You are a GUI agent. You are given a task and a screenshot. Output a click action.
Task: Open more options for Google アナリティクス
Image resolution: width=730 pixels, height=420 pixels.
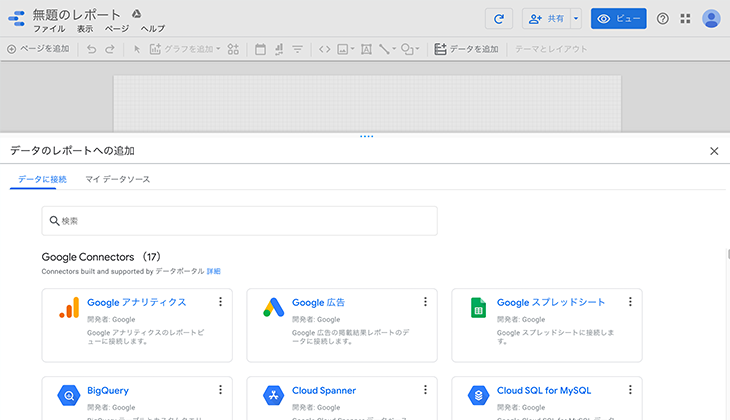[220, 302]
